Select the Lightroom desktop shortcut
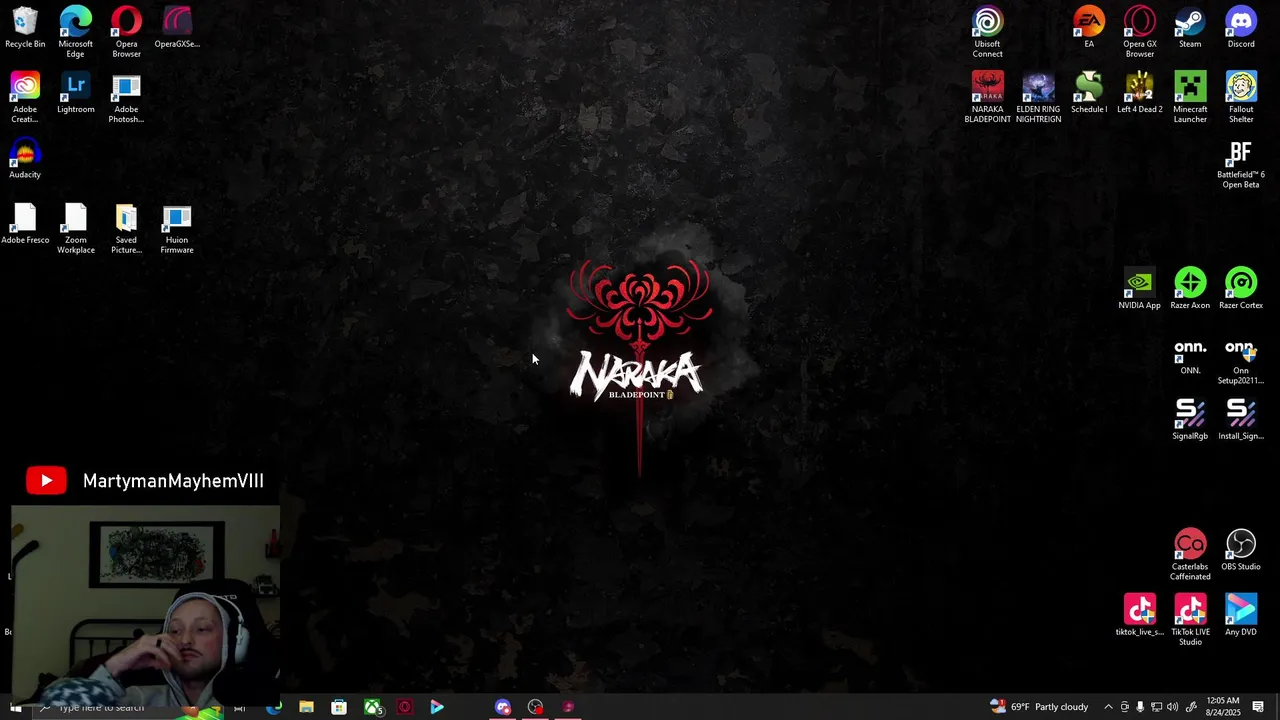1280x720 pixels. coord(76,93)
